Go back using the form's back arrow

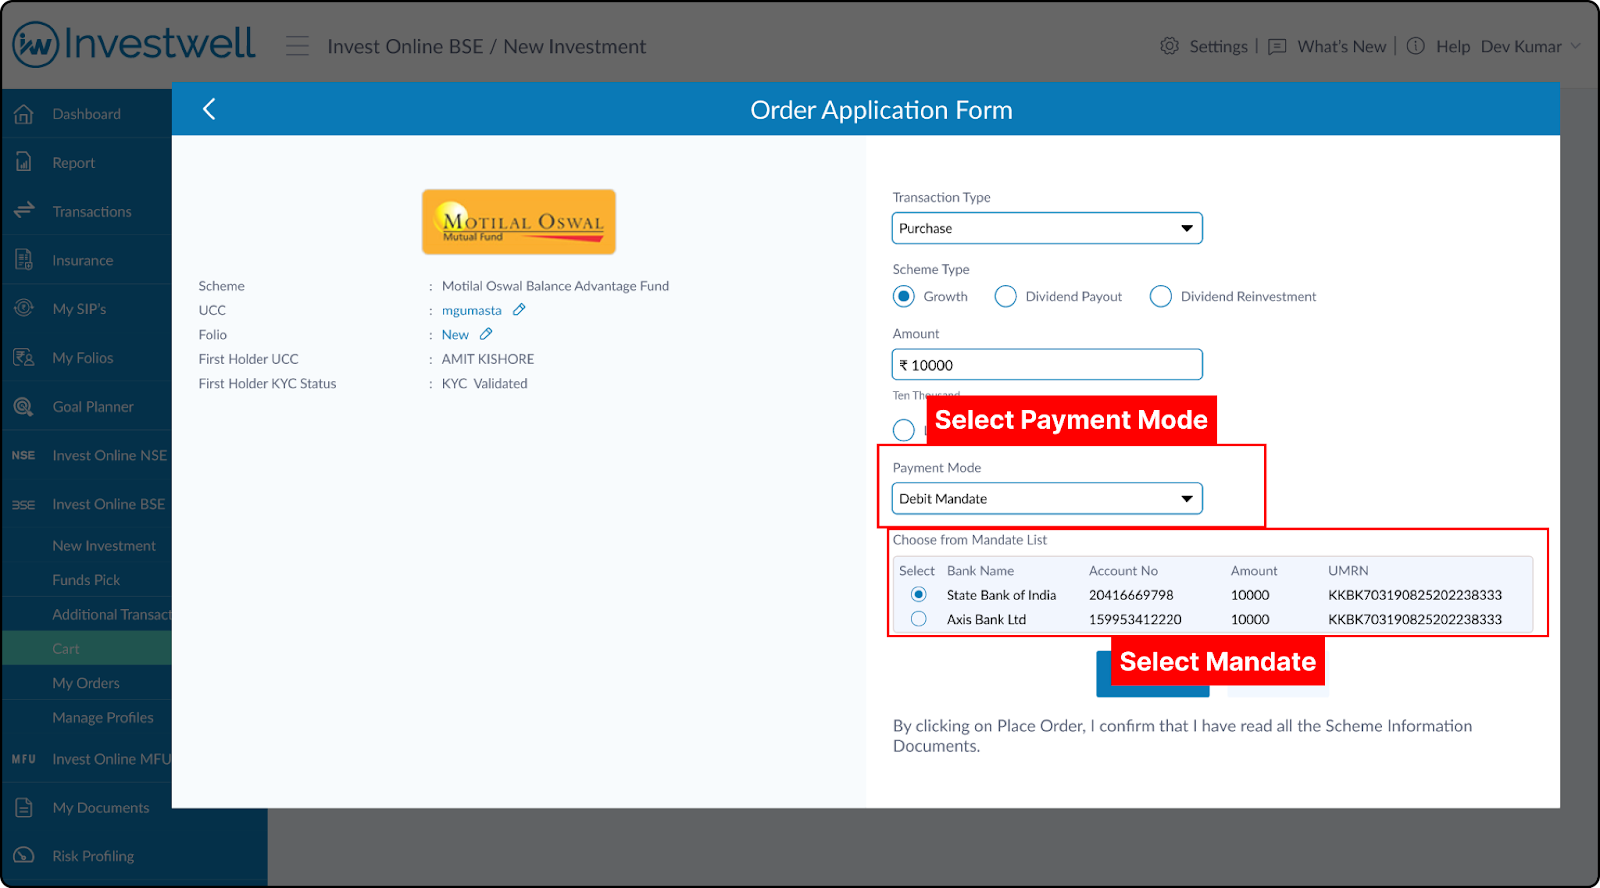tap(209, 109)
